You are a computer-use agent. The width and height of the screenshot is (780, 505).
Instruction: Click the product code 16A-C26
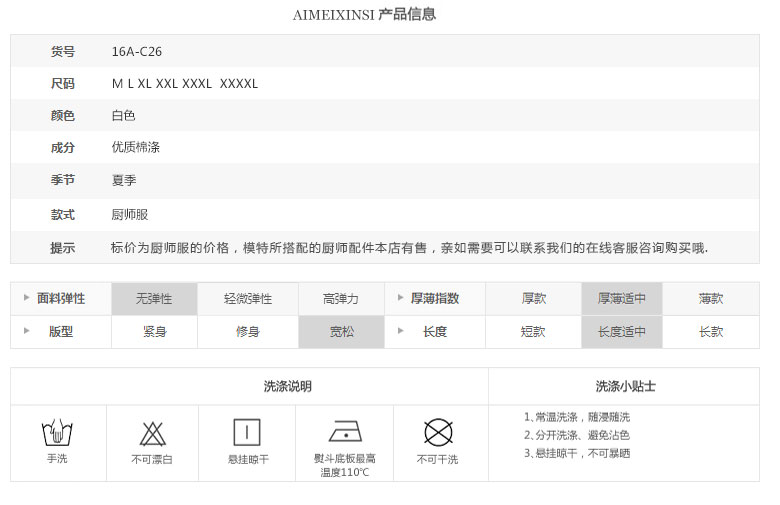coord(137,52)
